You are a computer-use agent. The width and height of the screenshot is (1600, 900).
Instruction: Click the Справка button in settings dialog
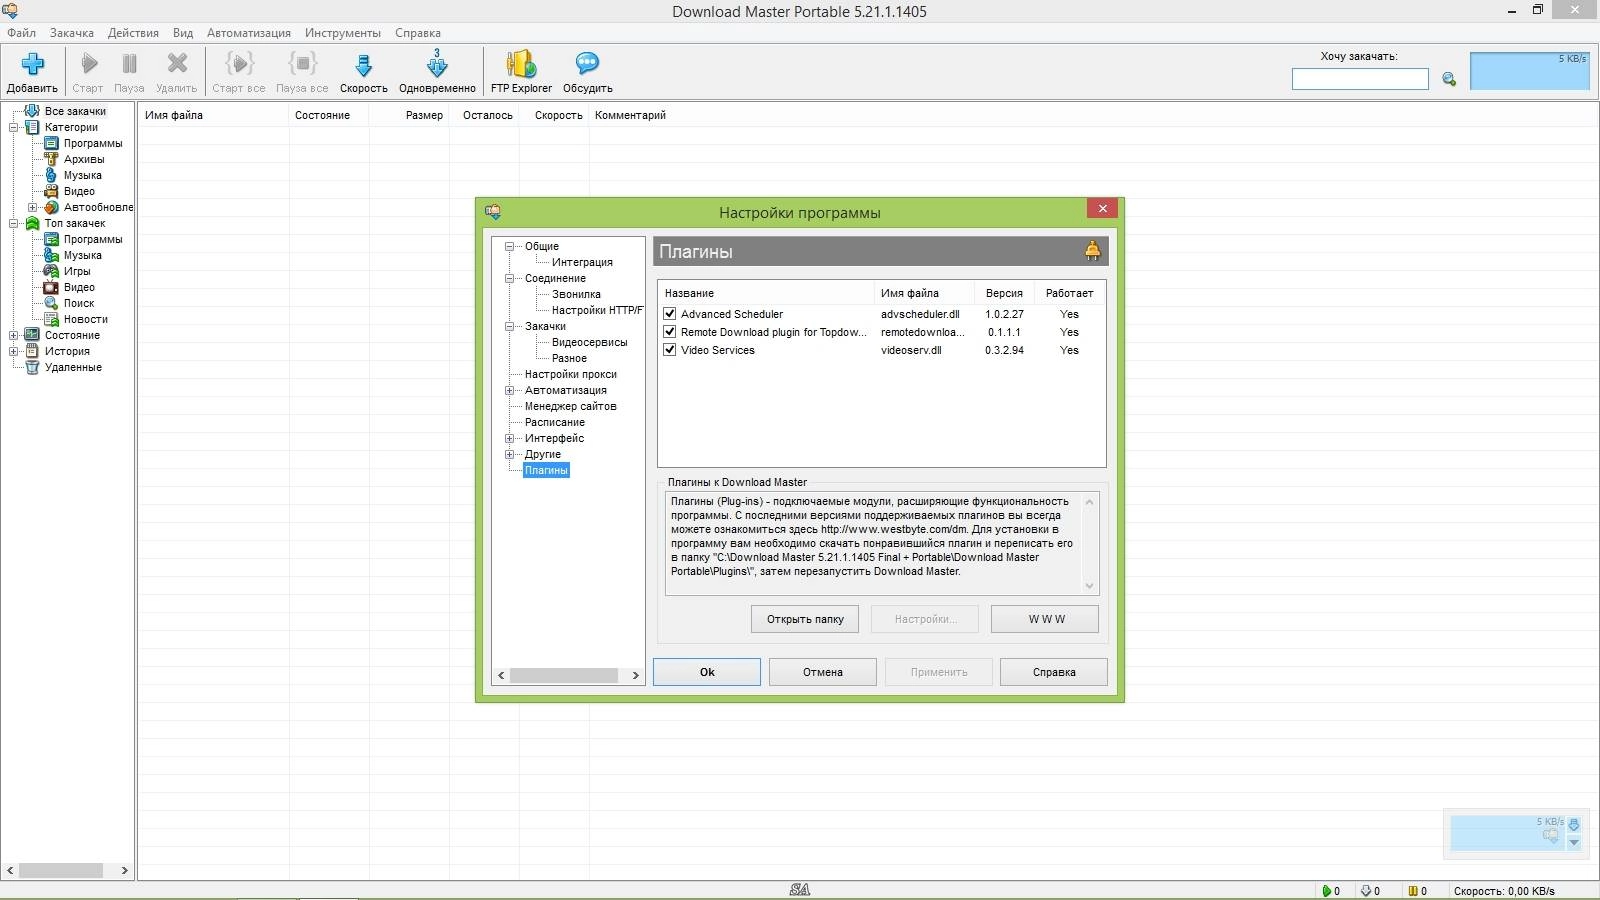pyautogui.click(x=1054, y=672)
